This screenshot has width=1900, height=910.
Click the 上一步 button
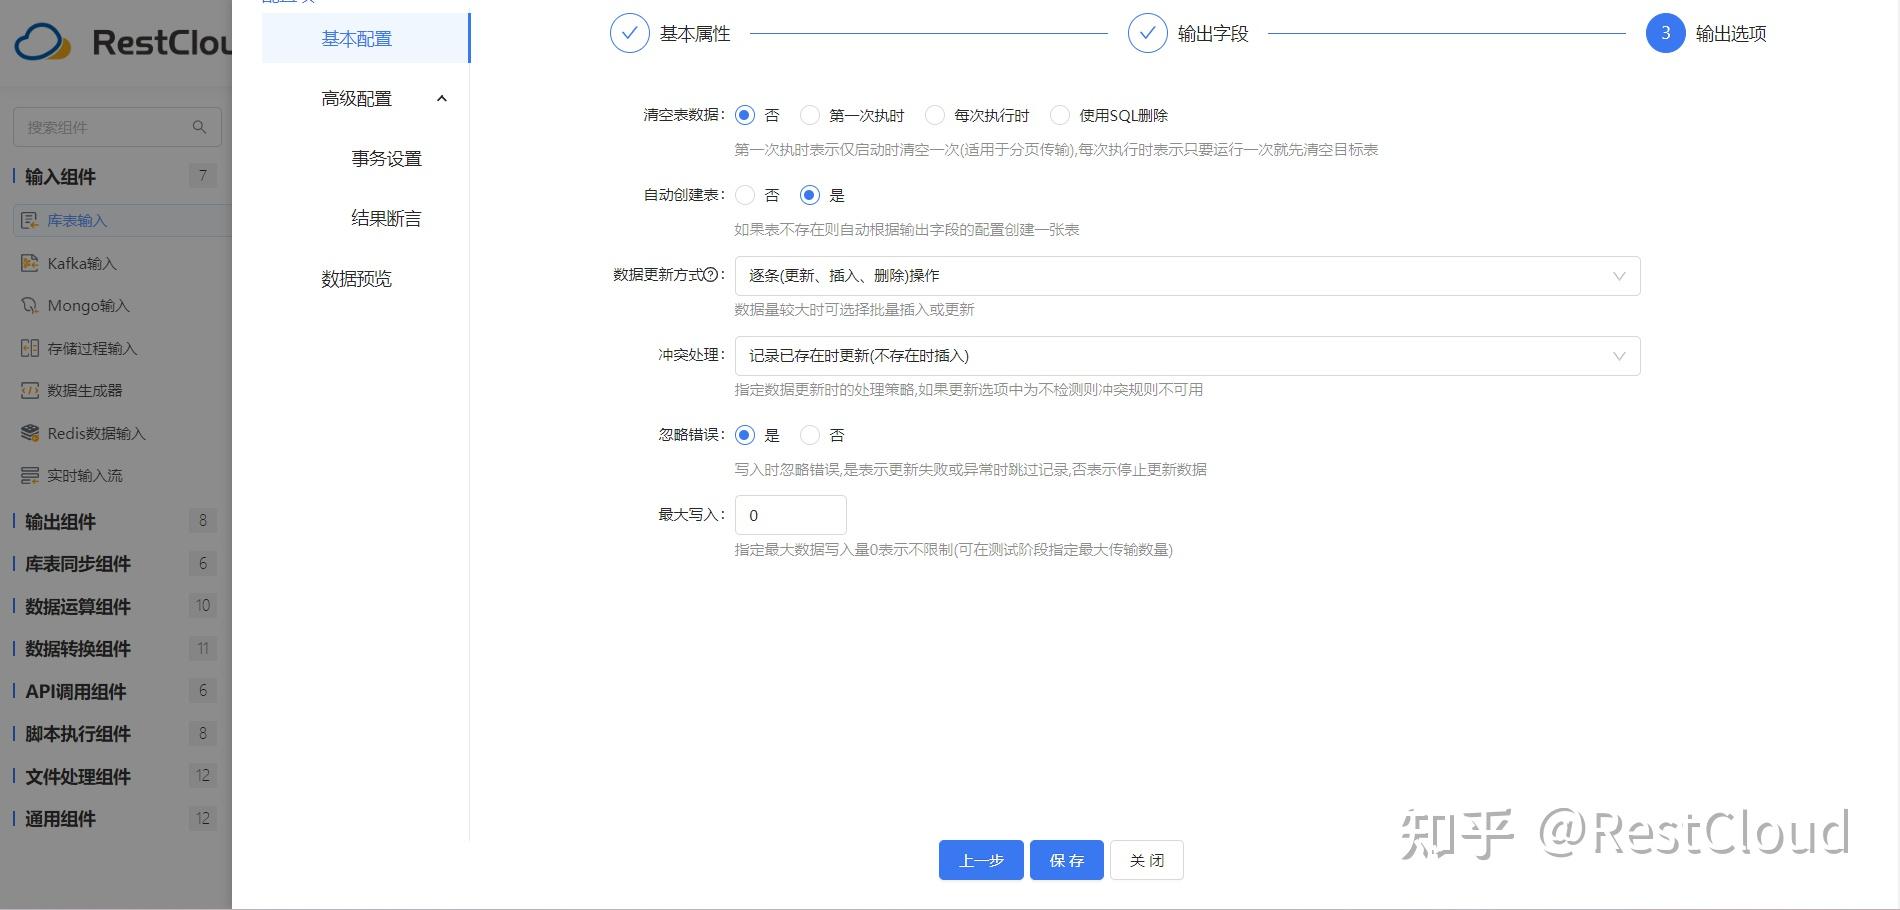click(x=981, y=860)
